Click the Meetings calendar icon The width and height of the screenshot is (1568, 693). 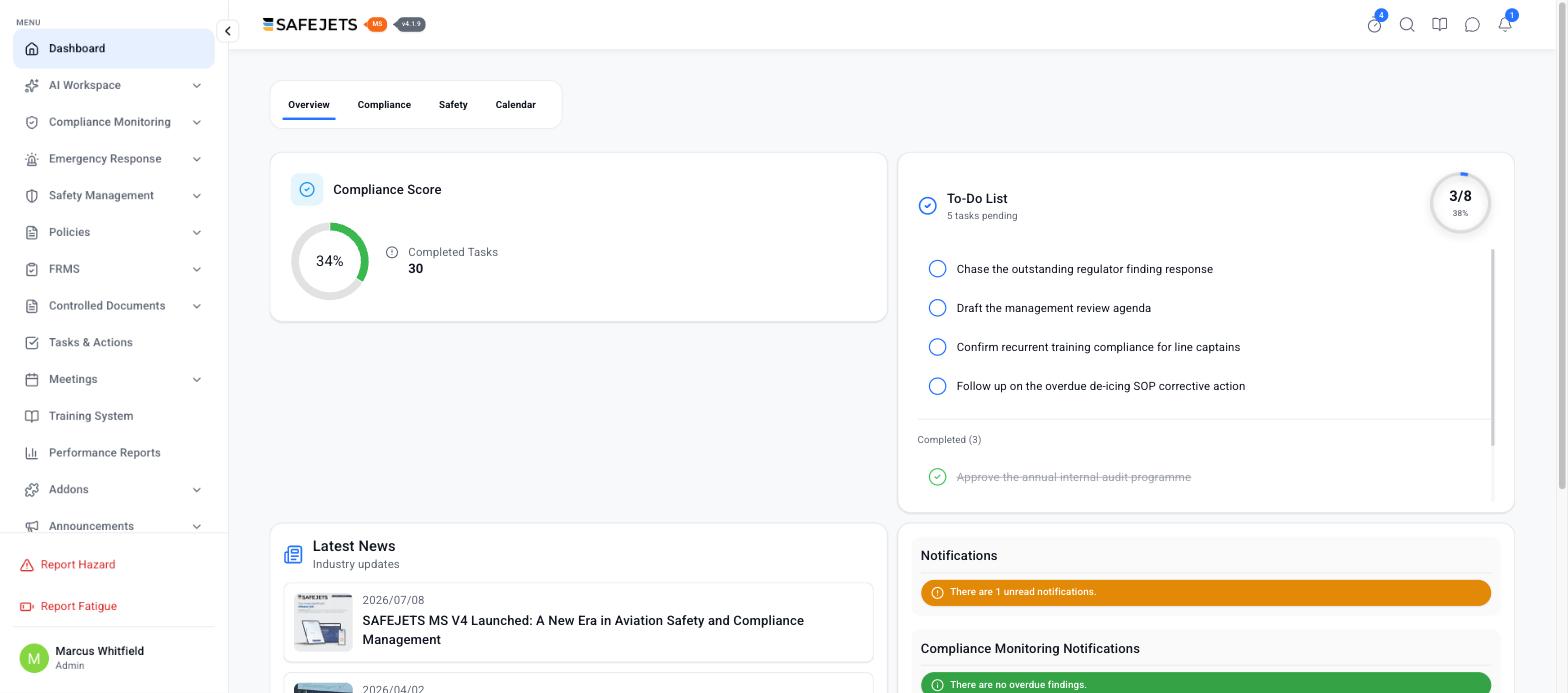(x=32, y=380)
